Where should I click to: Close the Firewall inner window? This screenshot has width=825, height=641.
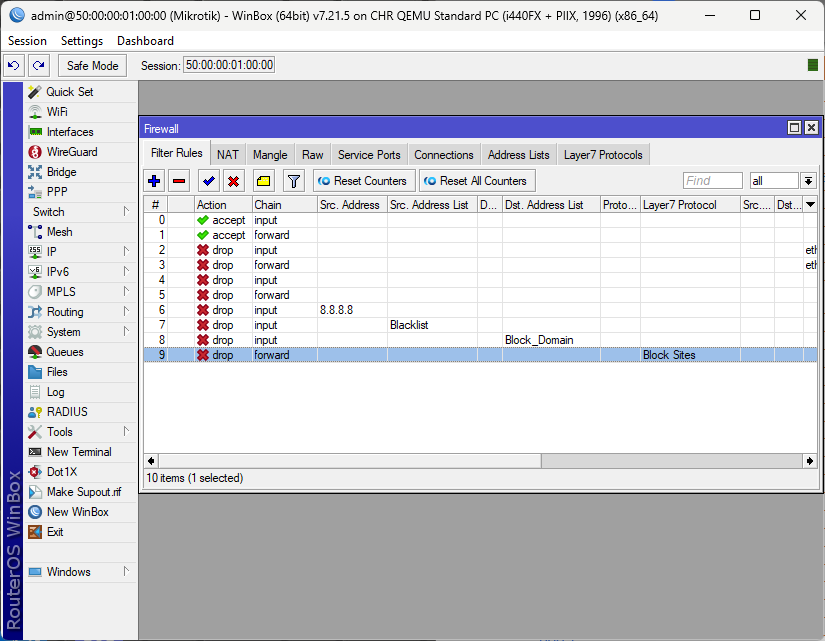(811, 128)
